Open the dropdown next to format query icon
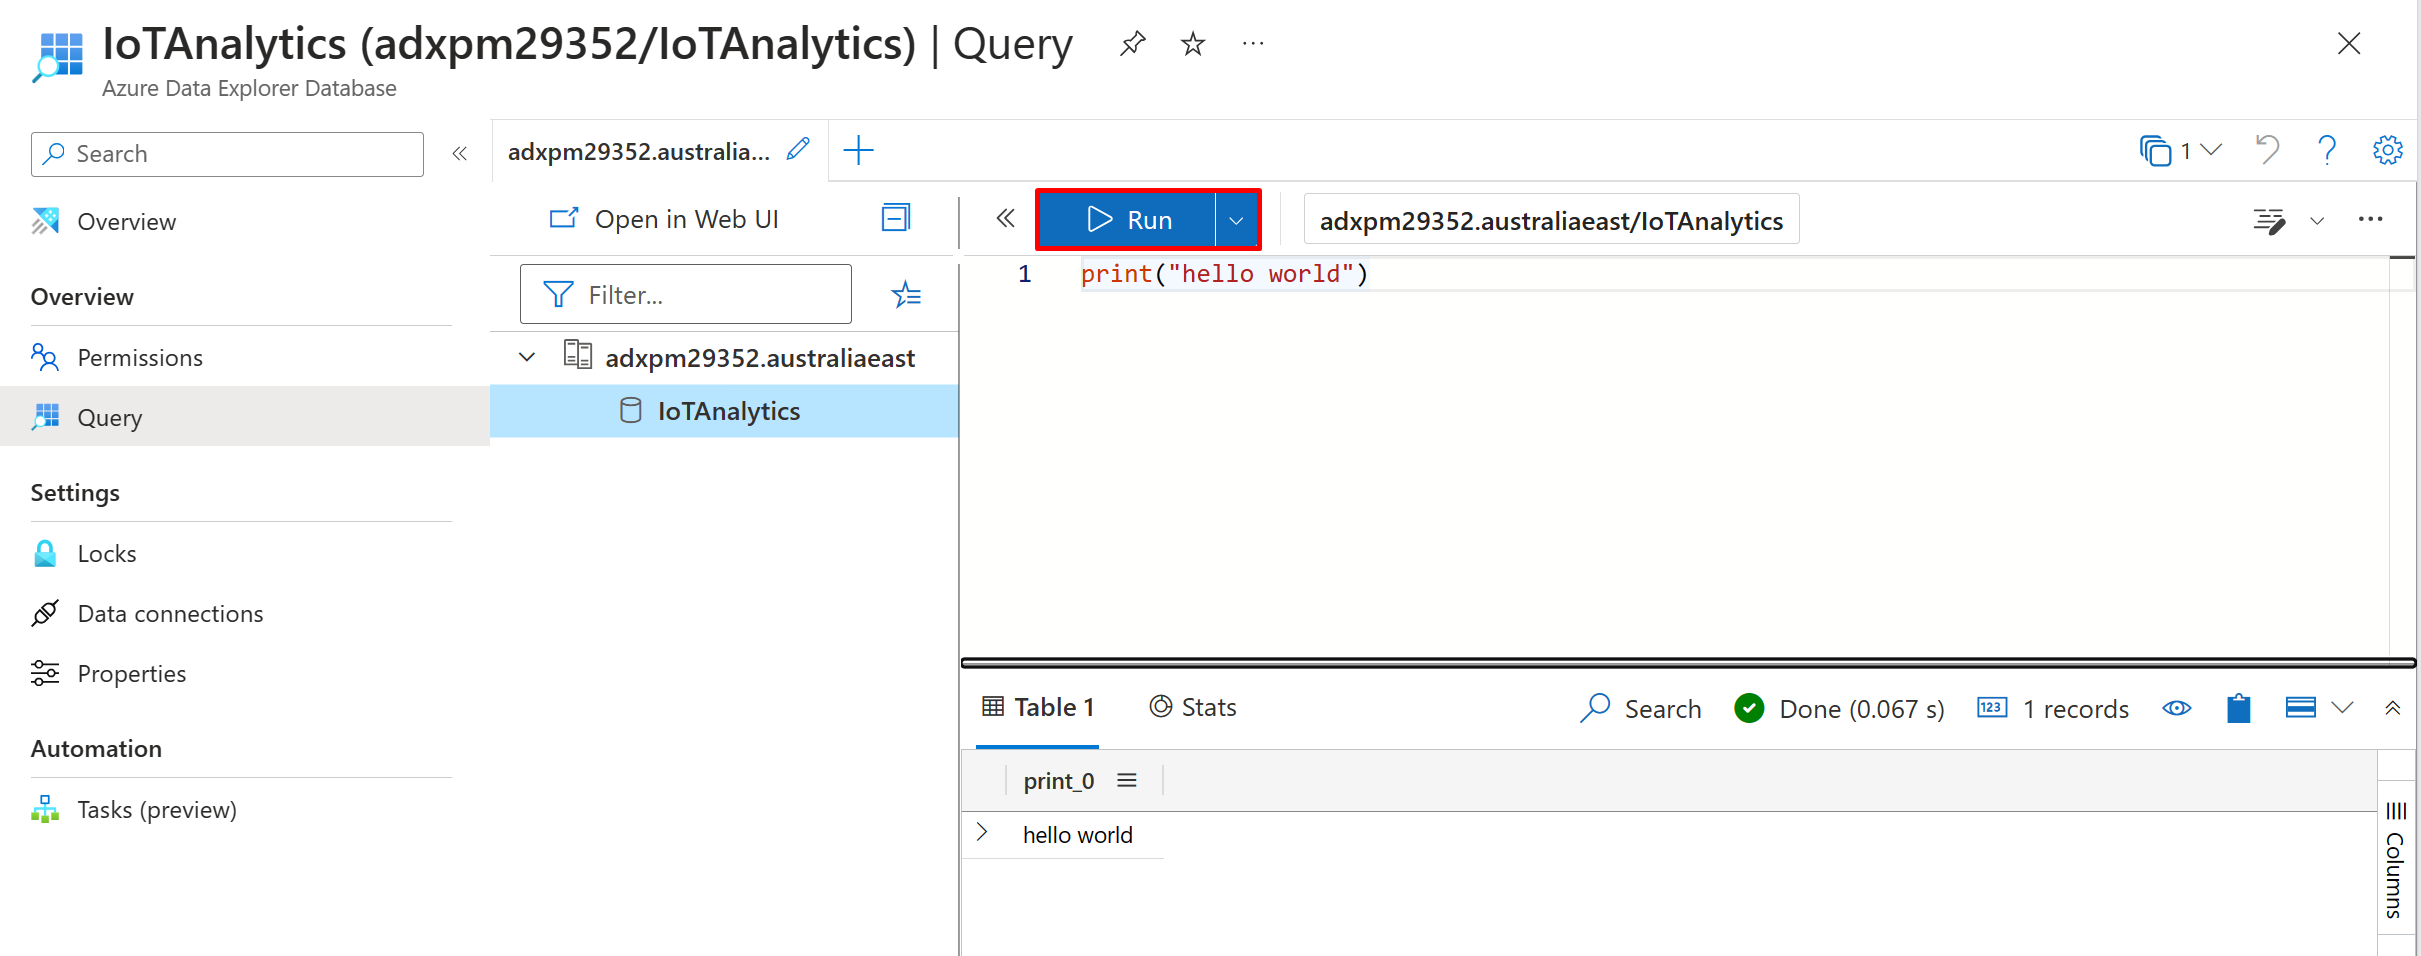 [x=2317, y=221]
